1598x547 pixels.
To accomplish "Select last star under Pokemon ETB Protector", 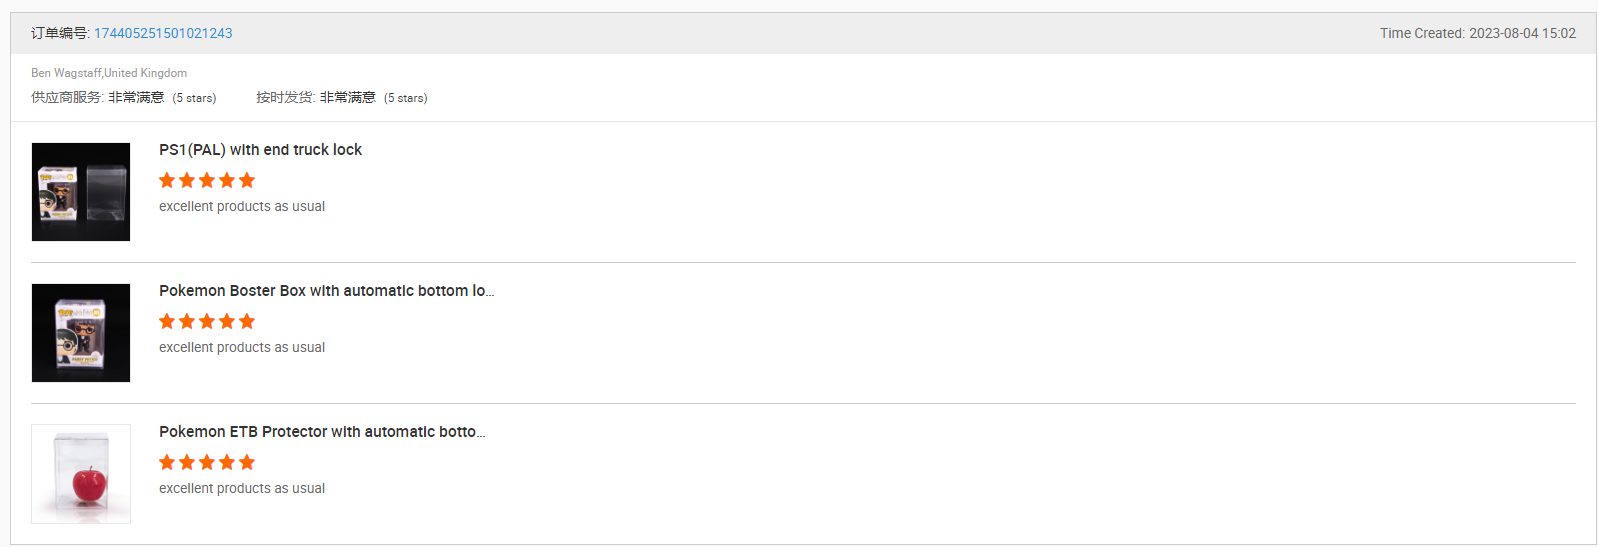I will 247,462.
